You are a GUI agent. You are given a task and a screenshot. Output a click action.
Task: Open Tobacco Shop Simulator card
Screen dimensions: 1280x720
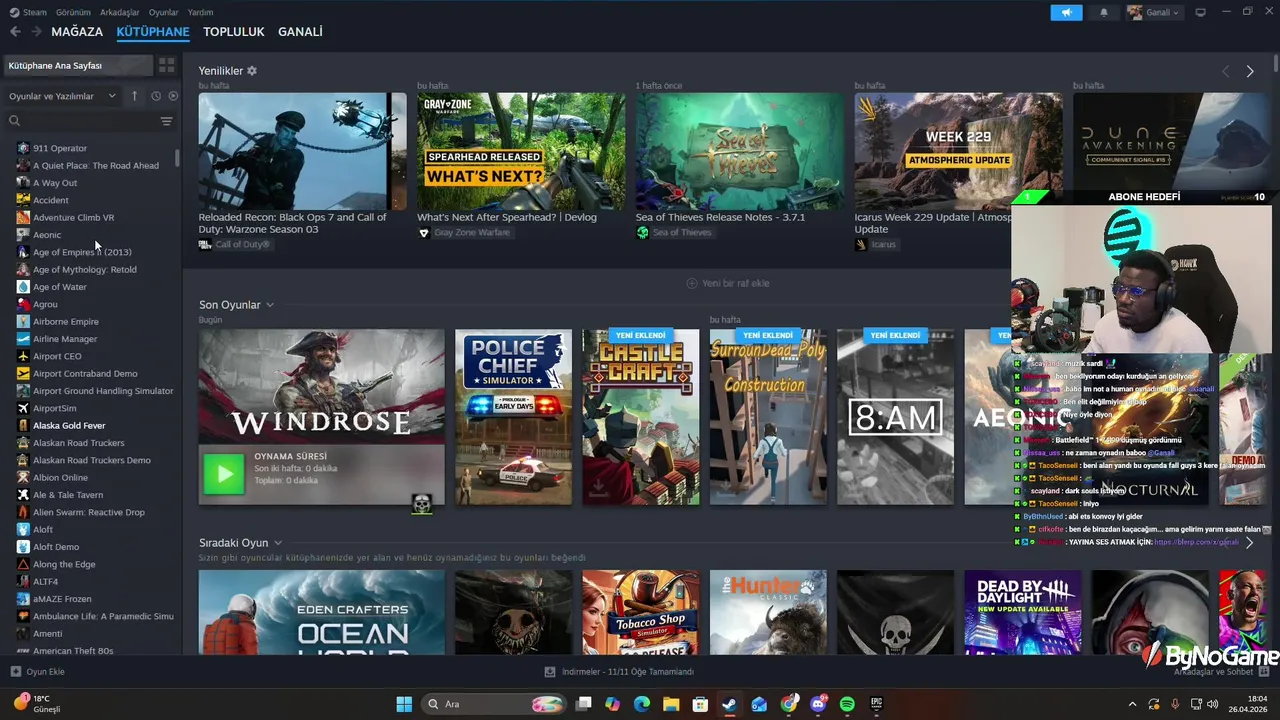641,612
